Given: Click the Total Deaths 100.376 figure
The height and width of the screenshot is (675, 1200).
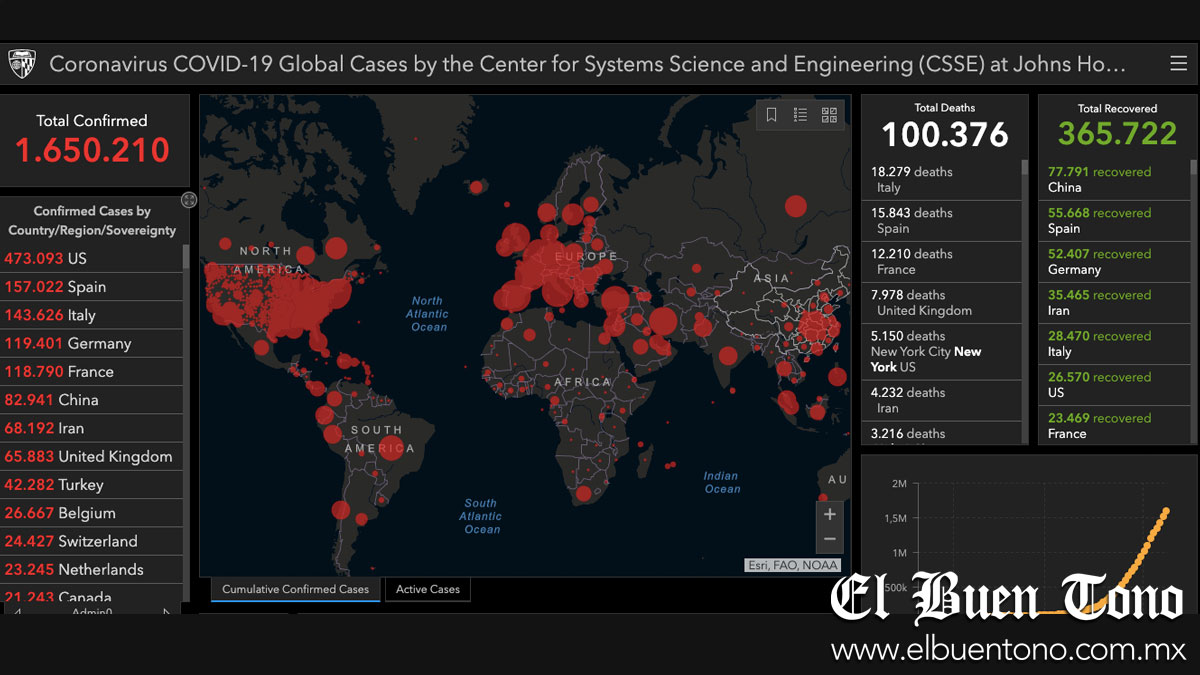Looking at the screenshot, I should pos(945,135).
